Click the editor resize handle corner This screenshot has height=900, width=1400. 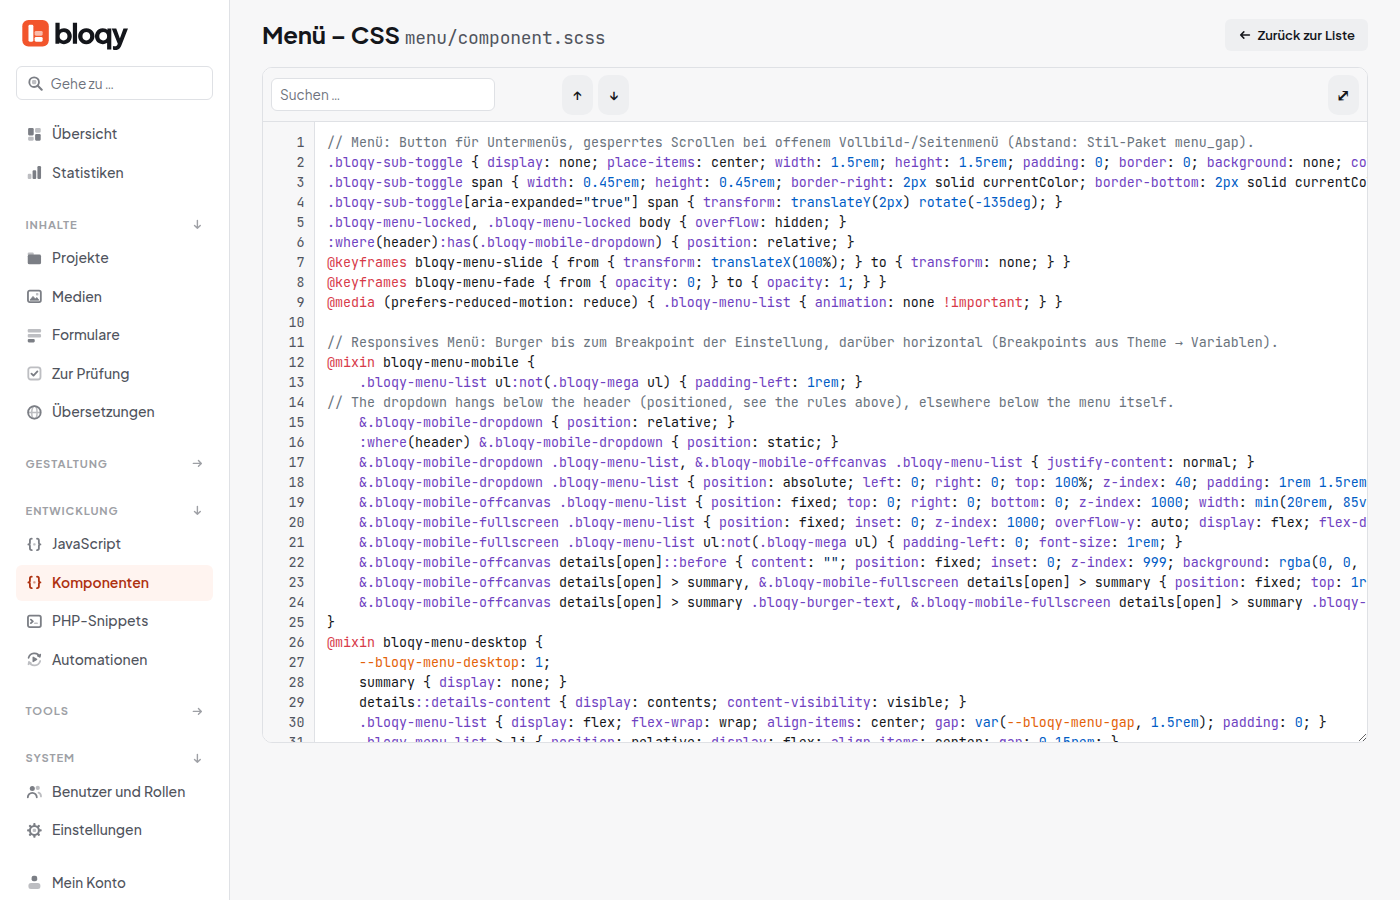(1362, 737)
